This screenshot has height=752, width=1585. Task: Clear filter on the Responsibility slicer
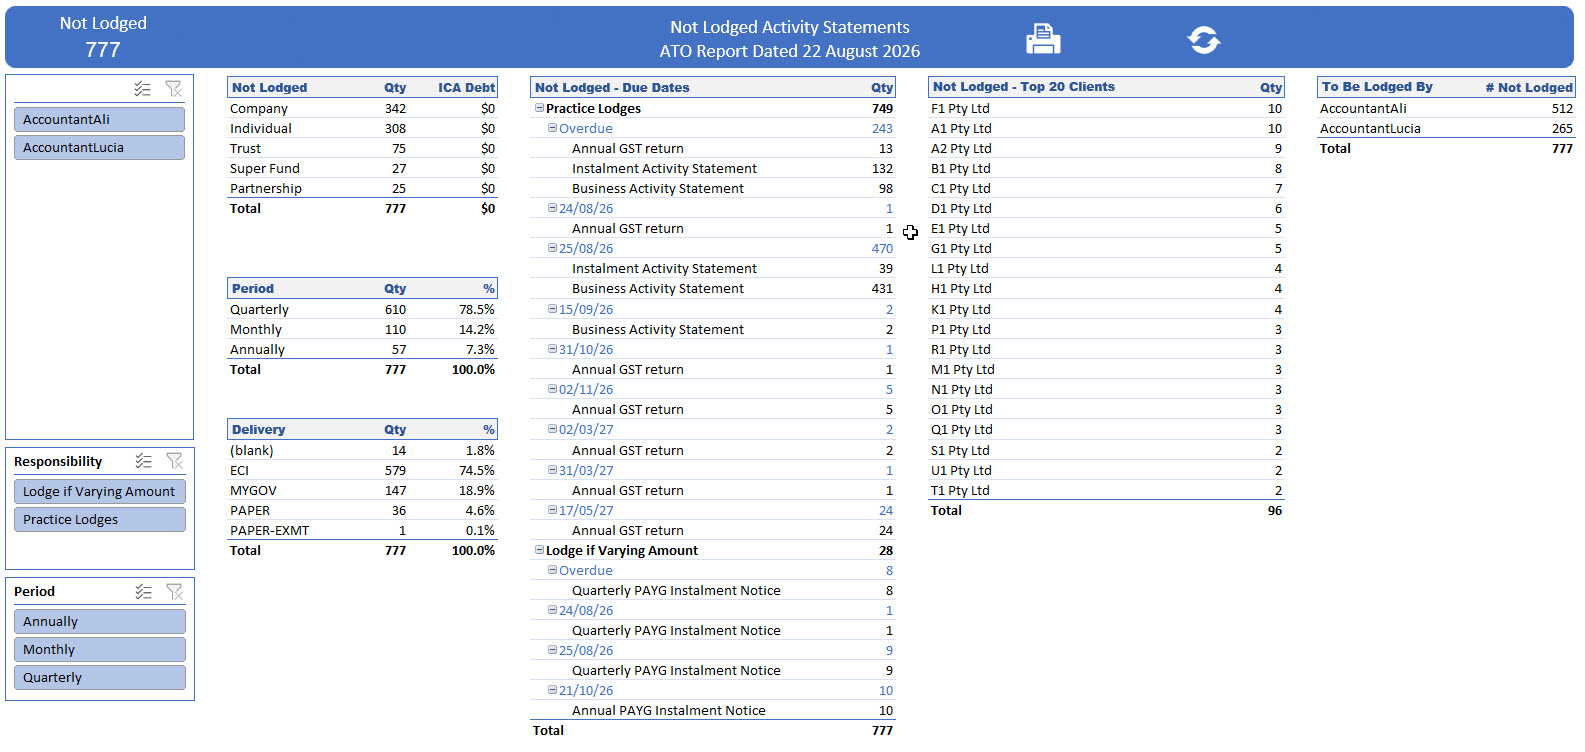[x=175, y=461]
